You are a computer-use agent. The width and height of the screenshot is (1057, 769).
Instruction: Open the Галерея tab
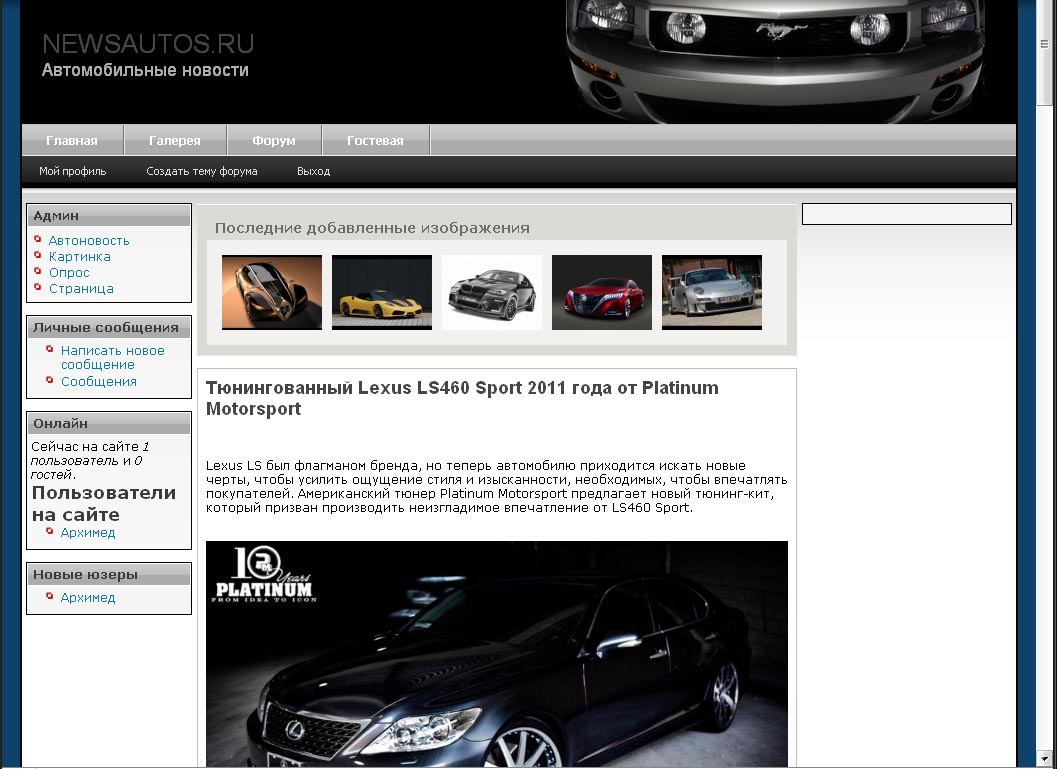[175, 140]
